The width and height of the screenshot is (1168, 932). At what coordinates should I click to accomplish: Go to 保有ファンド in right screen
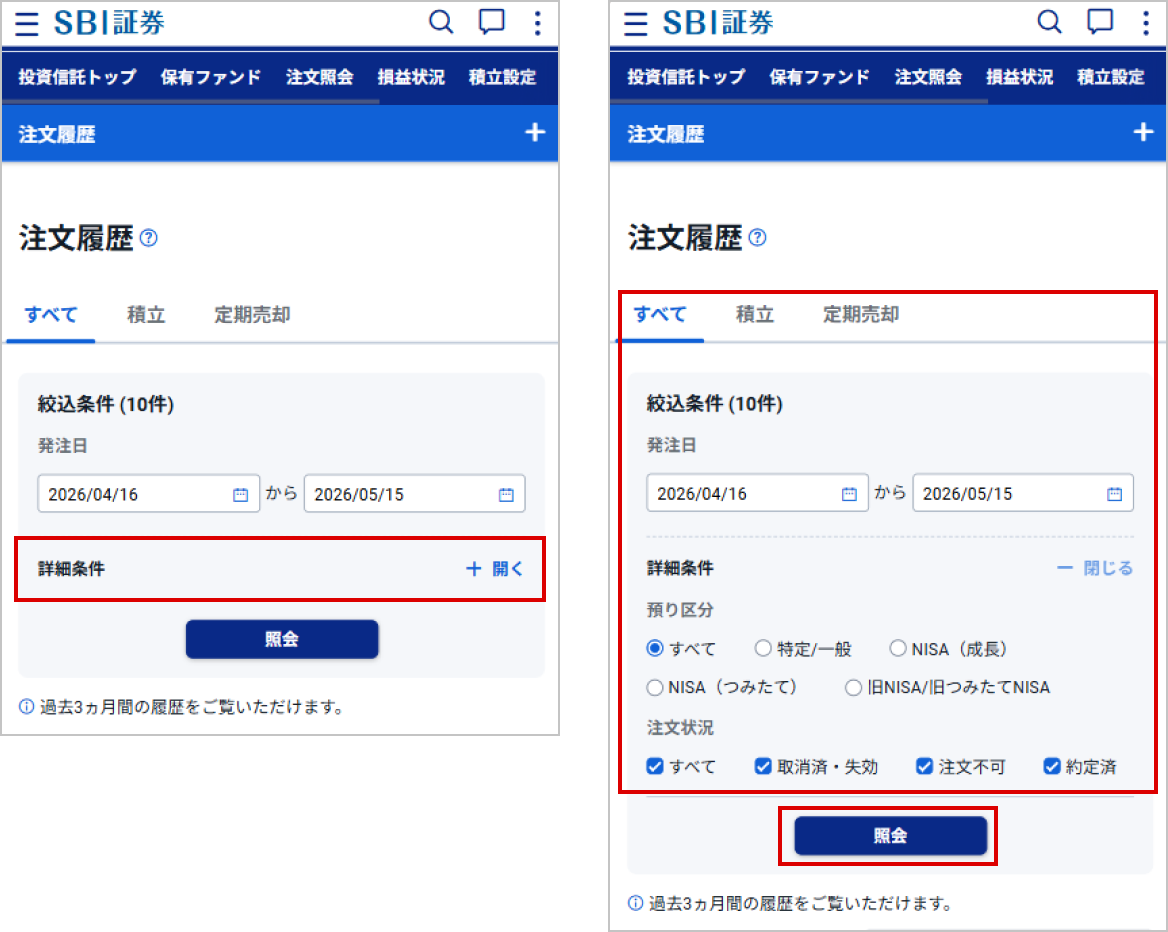819,77
